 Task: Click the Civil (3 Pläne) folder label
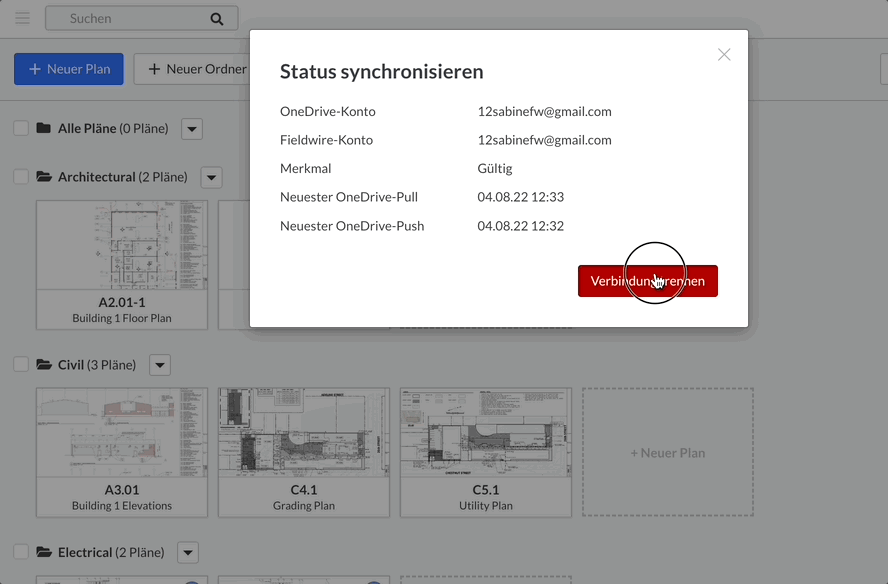[97, 364]
